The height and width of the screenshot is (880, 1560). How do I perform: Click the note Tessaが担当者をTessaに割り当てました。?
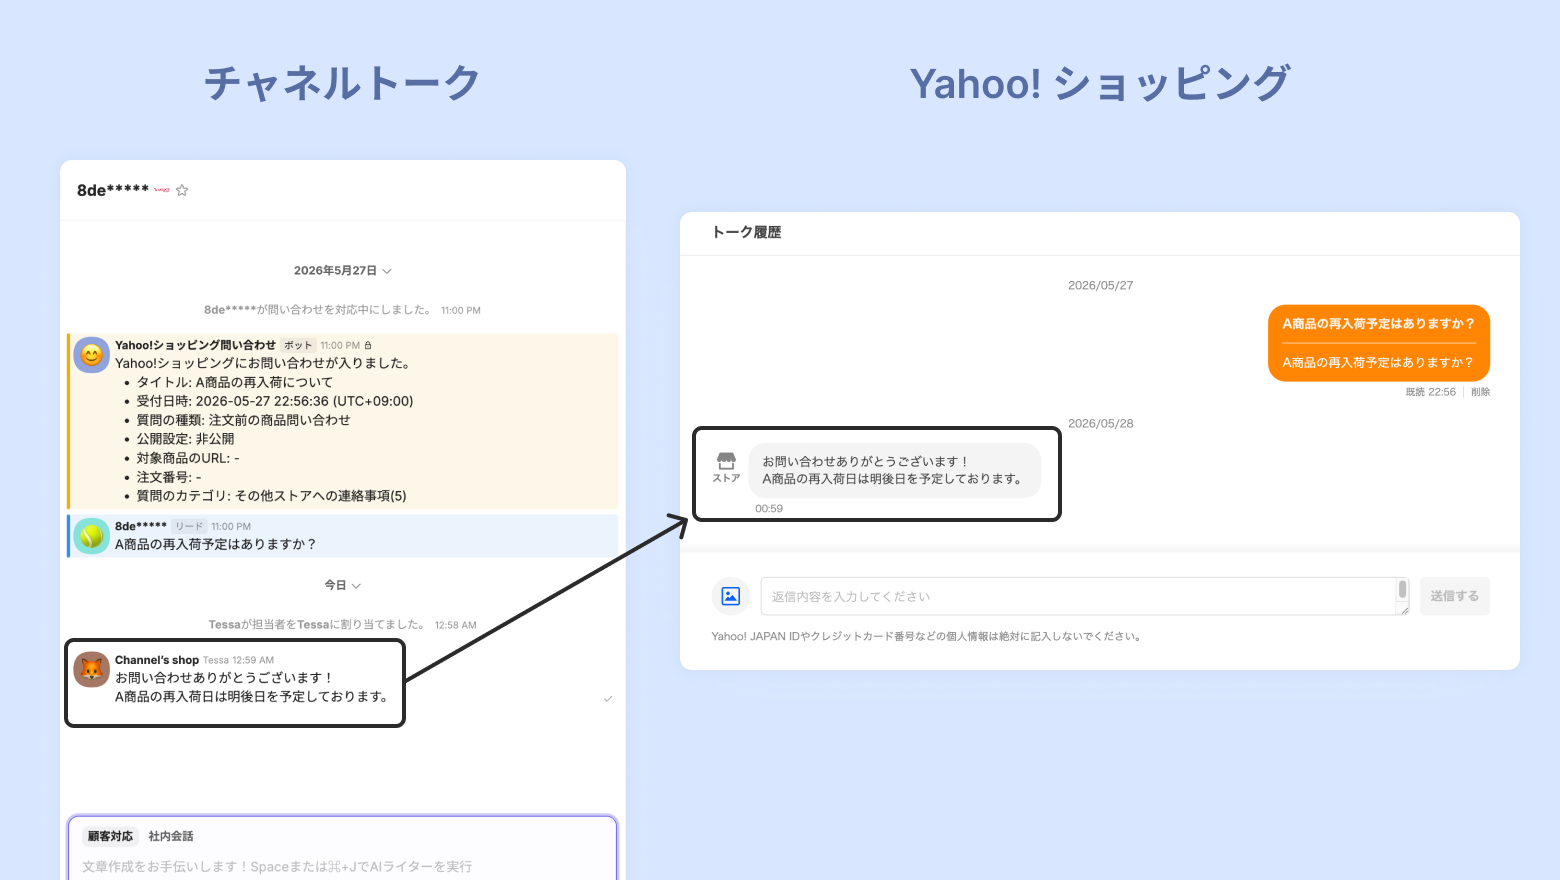click(317, 625)
